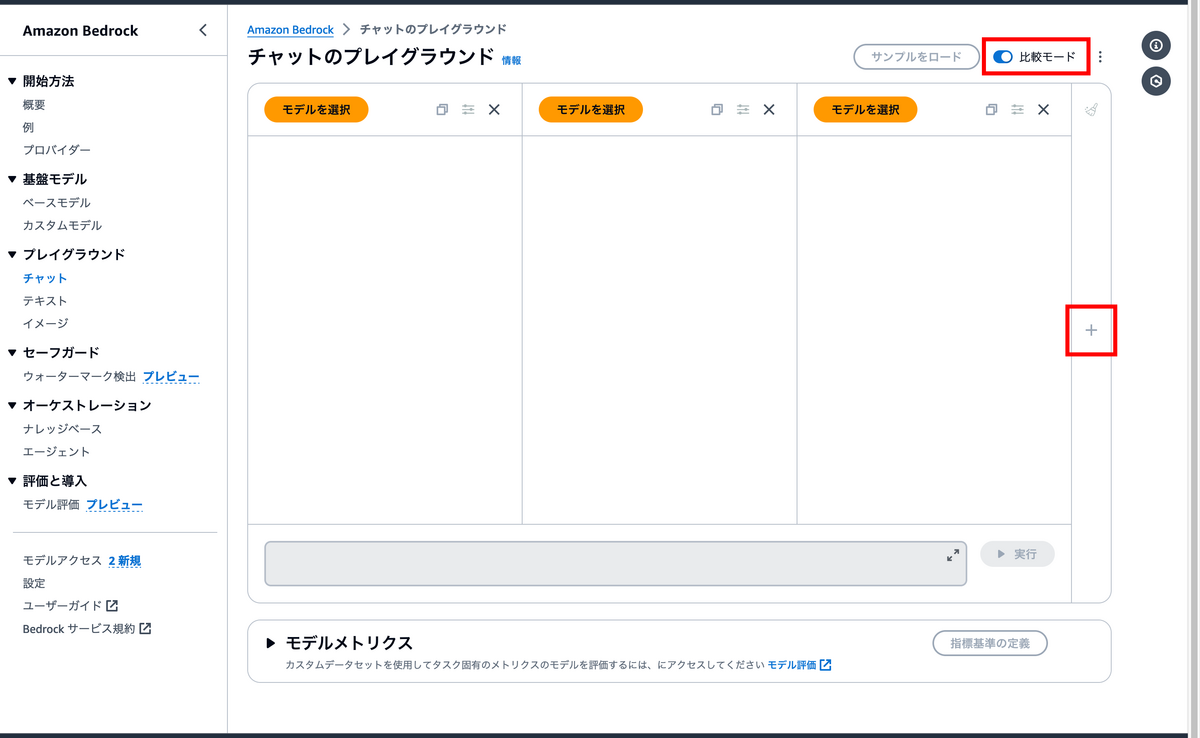Open 概要 in the sidebar
The width and height of the screenshot is (1200, 738).
coord(34,104)
